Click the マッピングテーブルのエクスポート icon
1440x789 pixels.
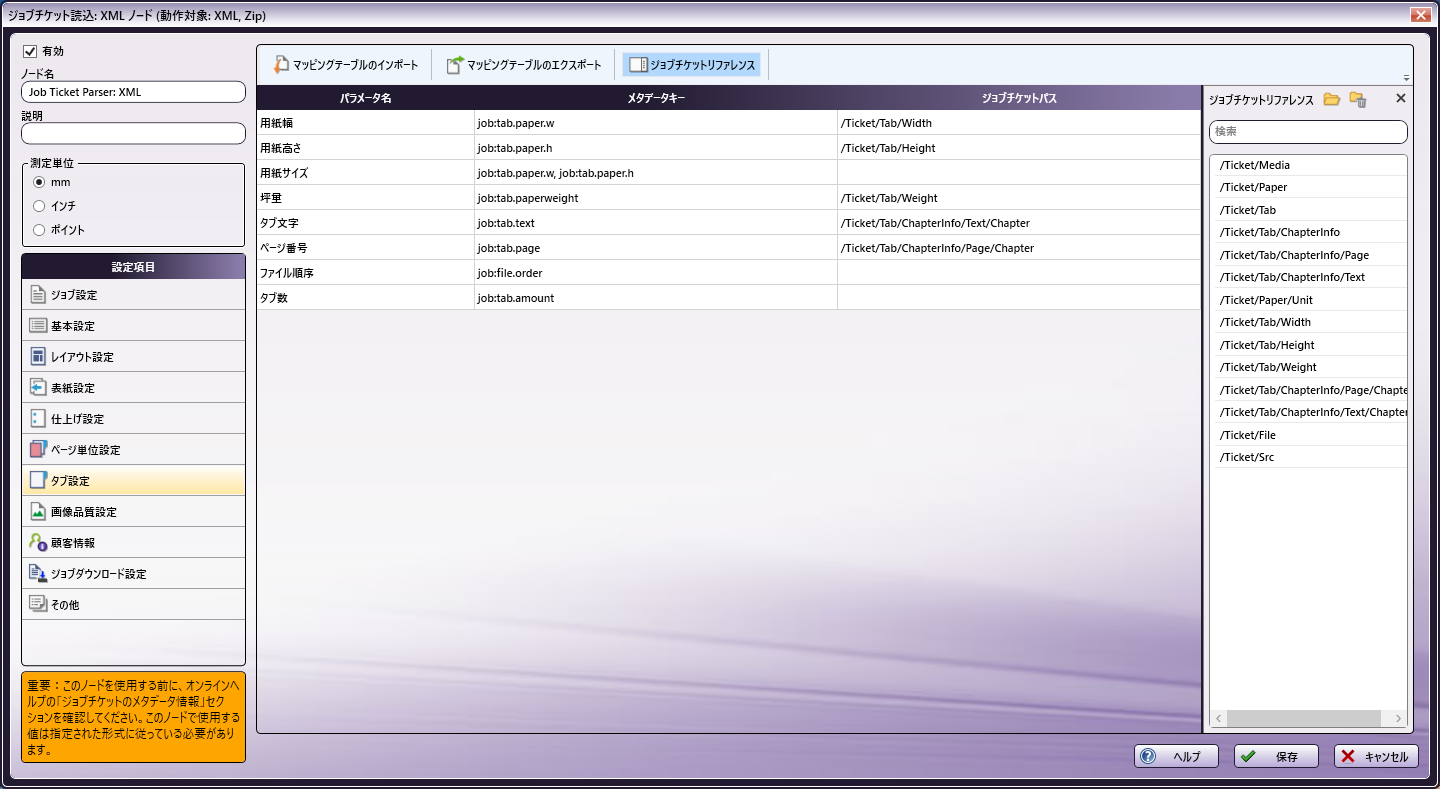point(454,65)
